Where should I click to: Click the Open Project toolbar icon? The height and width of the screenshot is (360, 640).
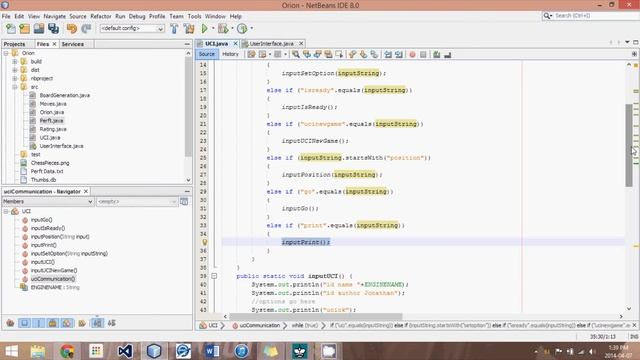coord(39,29)
